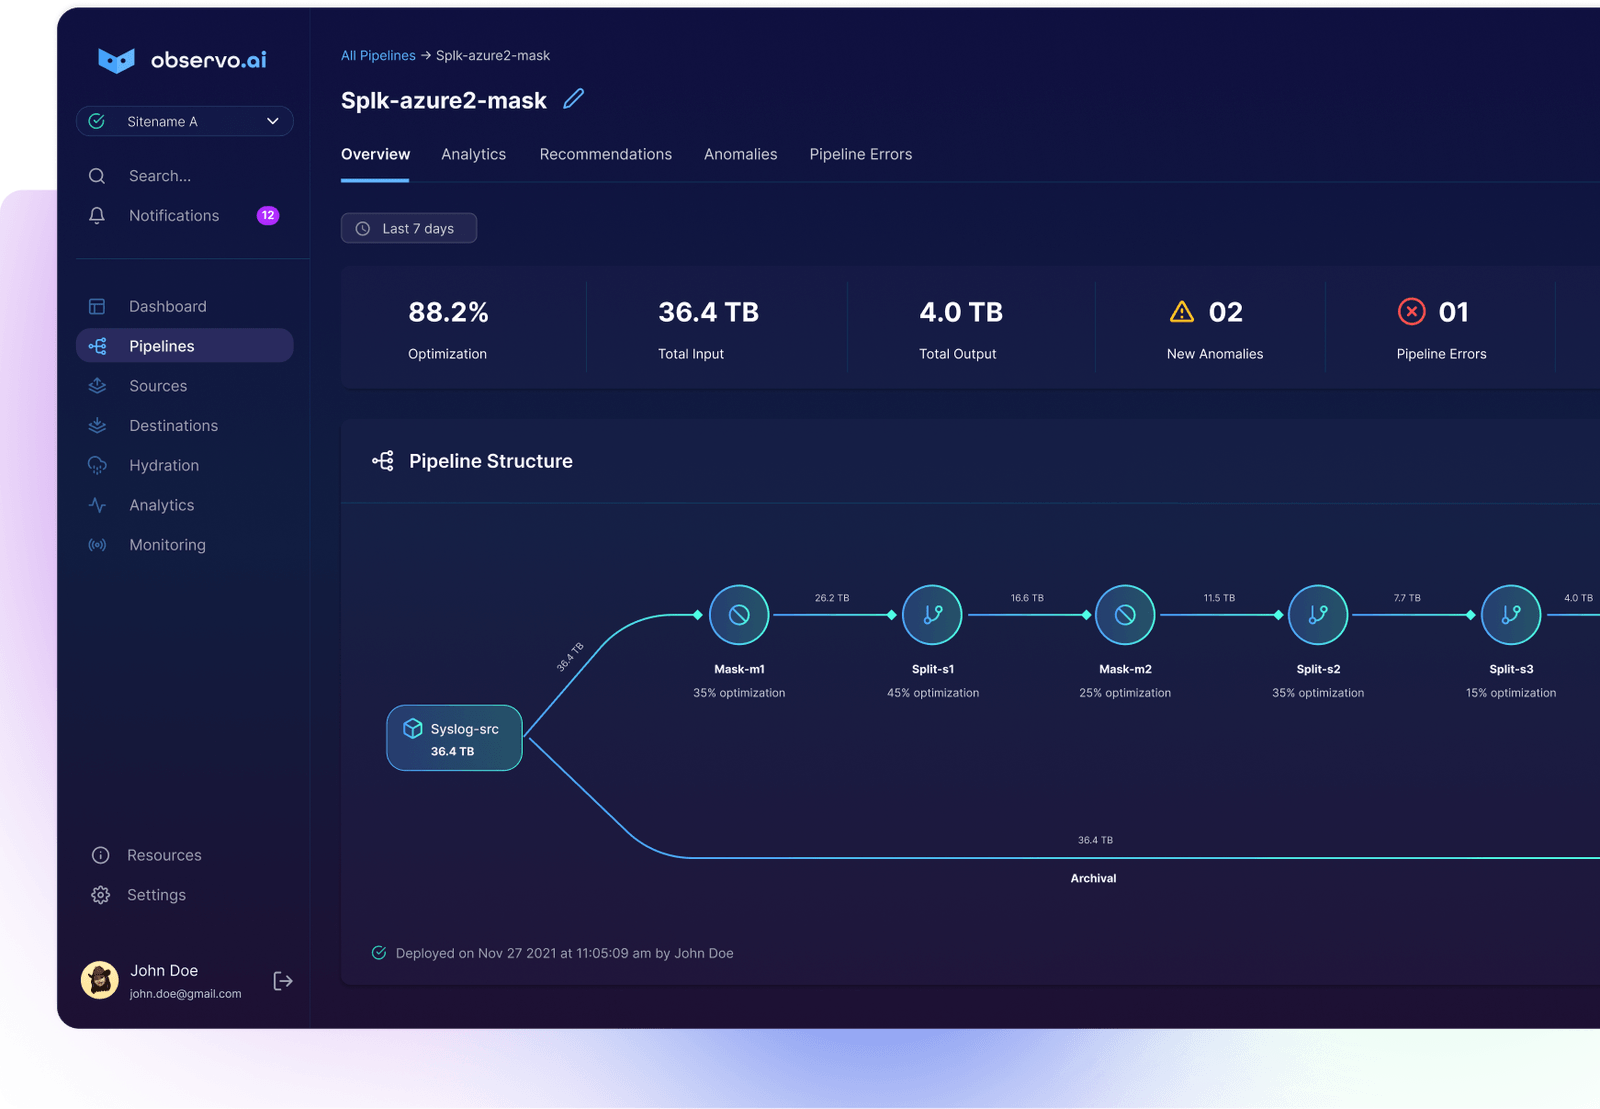1600x1109 pixels.
Task: Open the Recommendations tab
Action: 605,154
